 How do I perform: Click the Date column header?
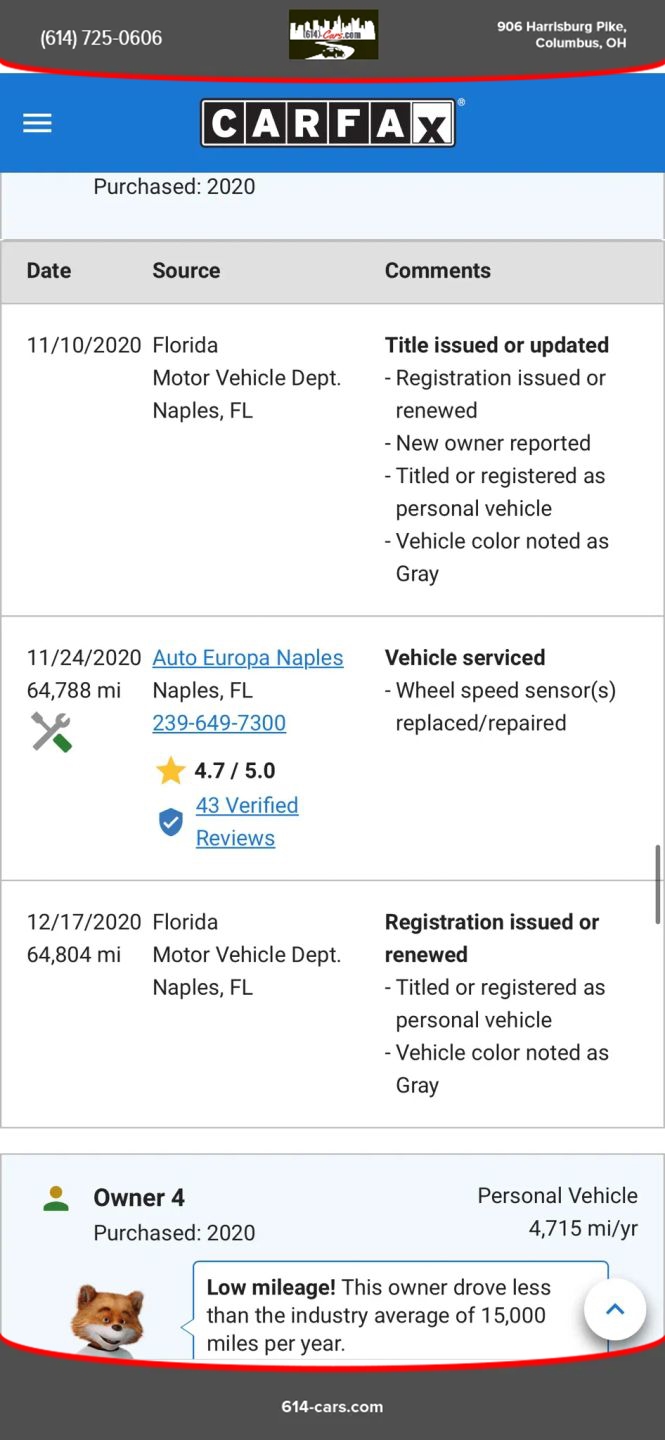point(49,271)
